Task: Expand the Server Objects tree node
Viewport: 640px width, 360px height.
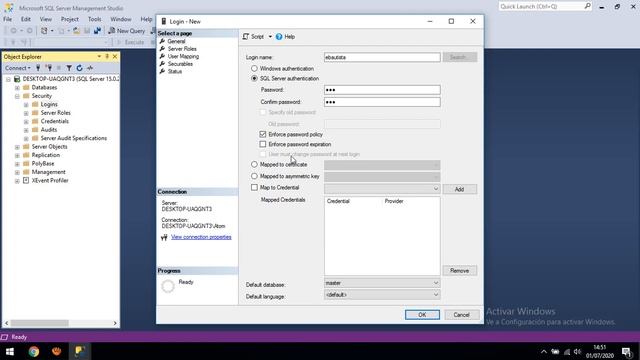Action: (17, 147)
